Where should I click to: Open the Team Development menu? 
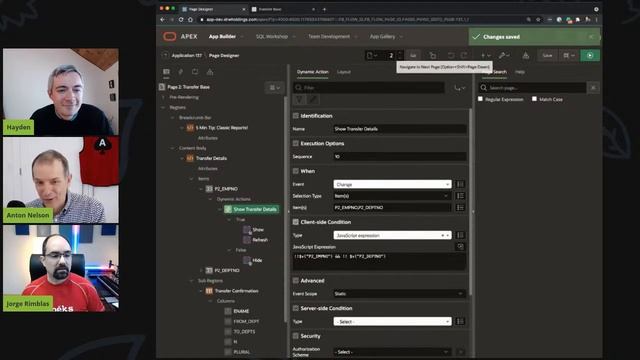[333, 36]
